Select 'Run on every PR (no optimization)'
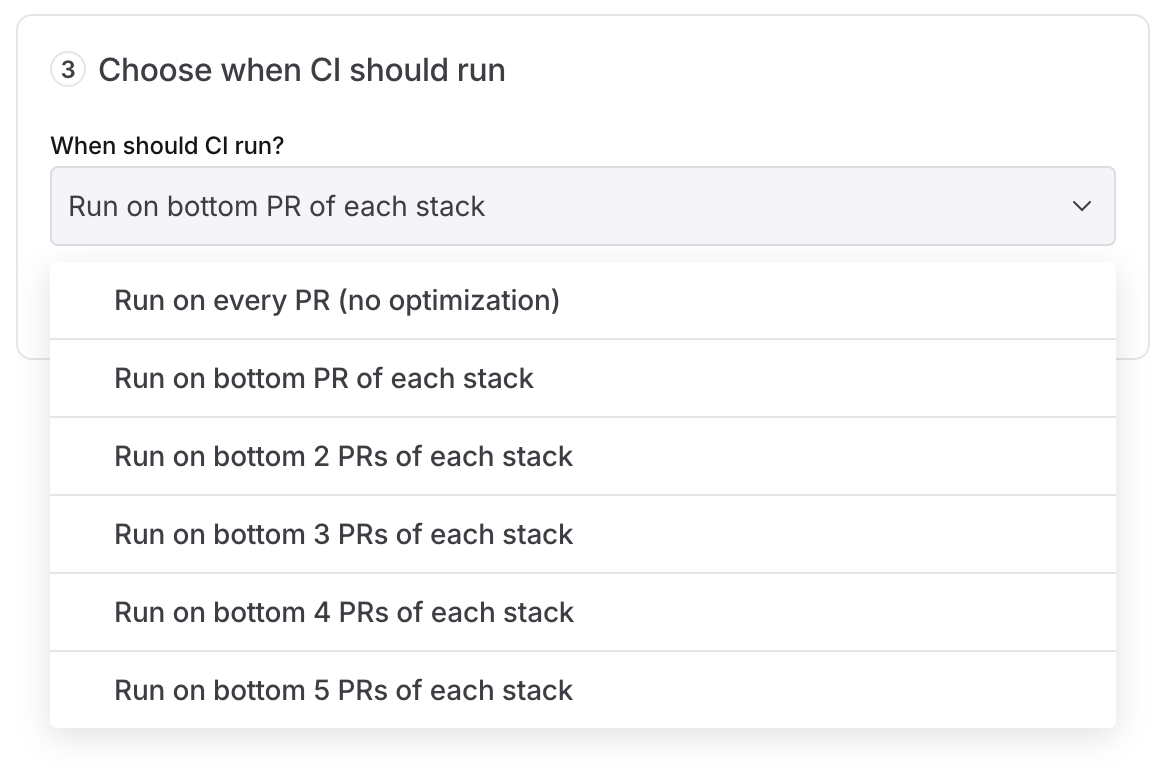This screenshot has height=768, width=1160. pos(337,300)
